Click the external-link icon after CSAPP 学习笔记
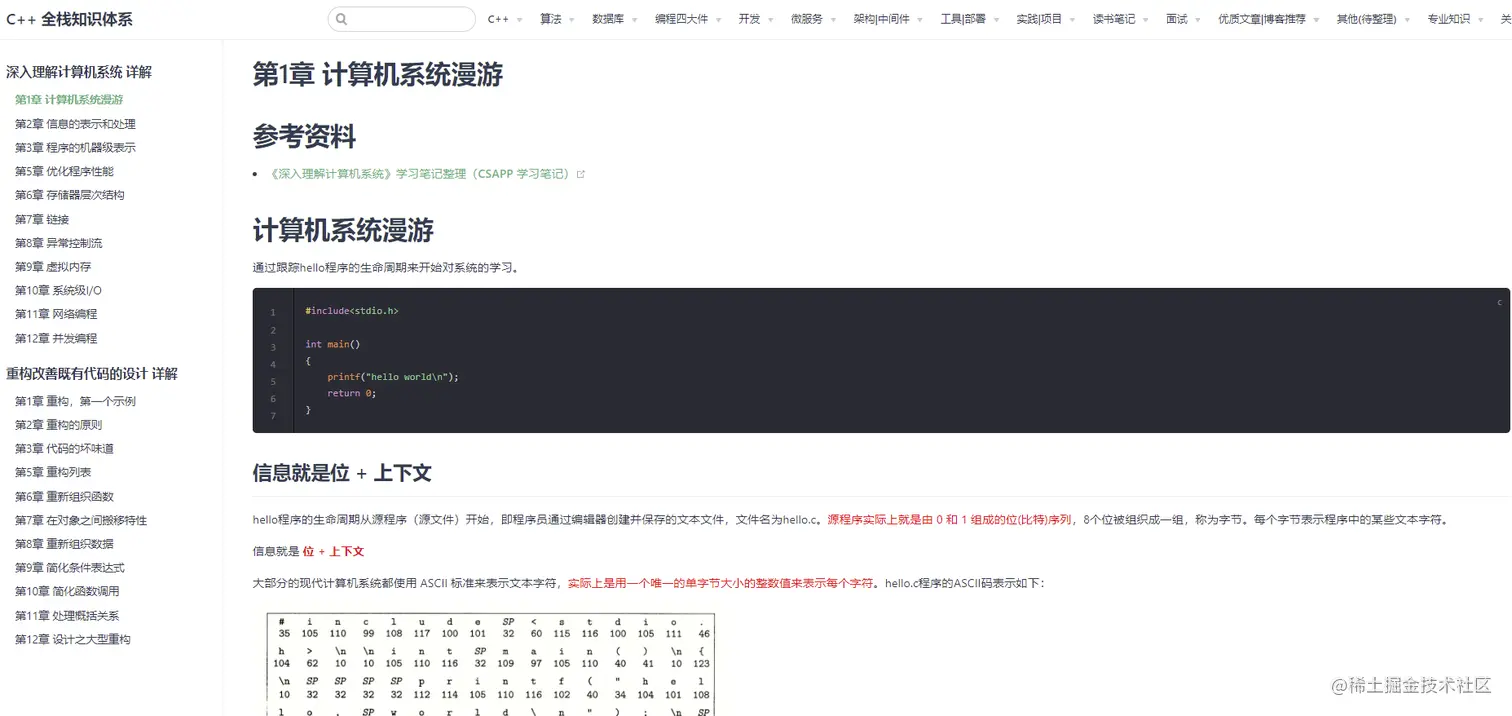 582,172
